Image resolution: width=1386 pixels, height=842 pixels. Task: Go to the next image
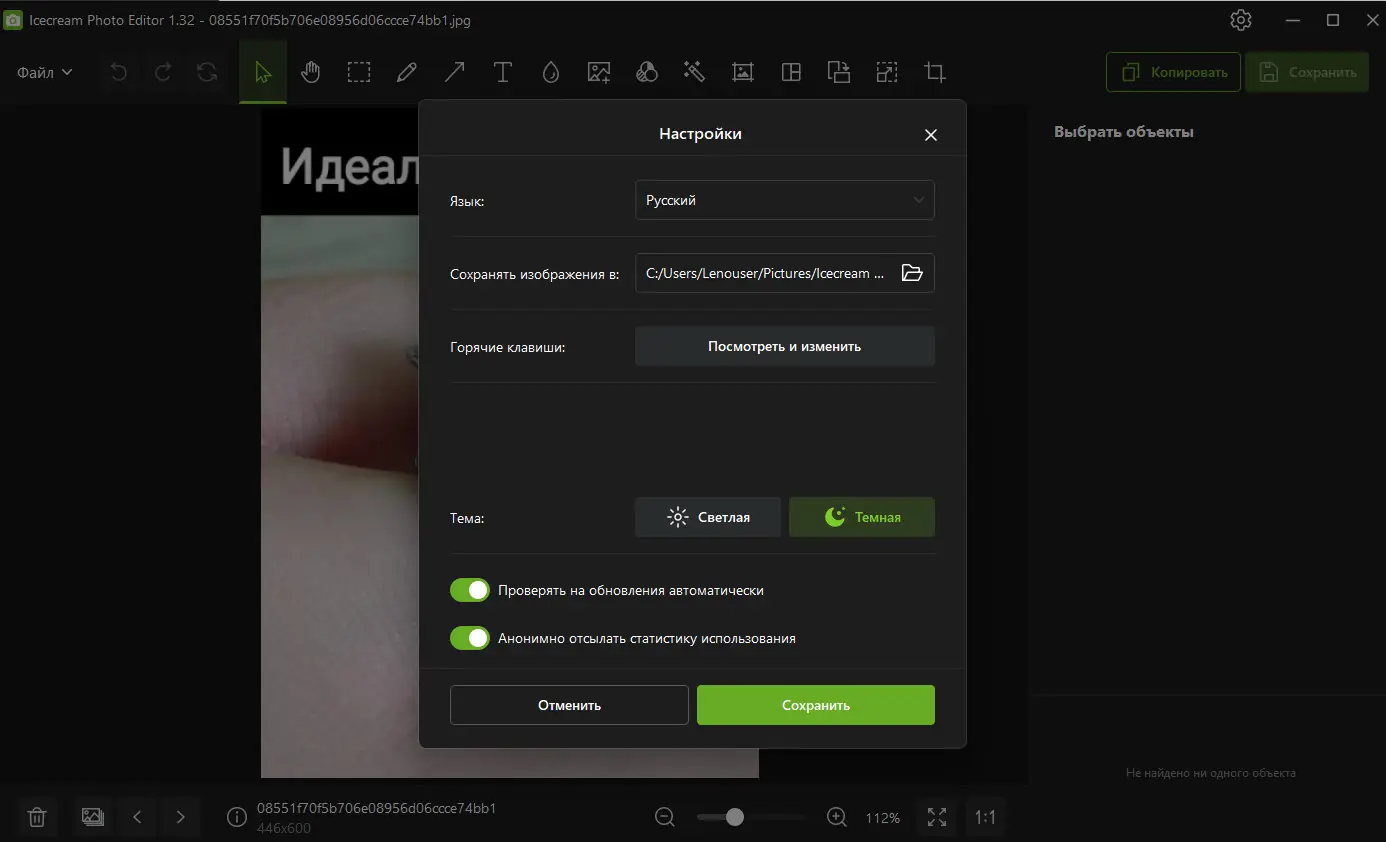[180, 817]
